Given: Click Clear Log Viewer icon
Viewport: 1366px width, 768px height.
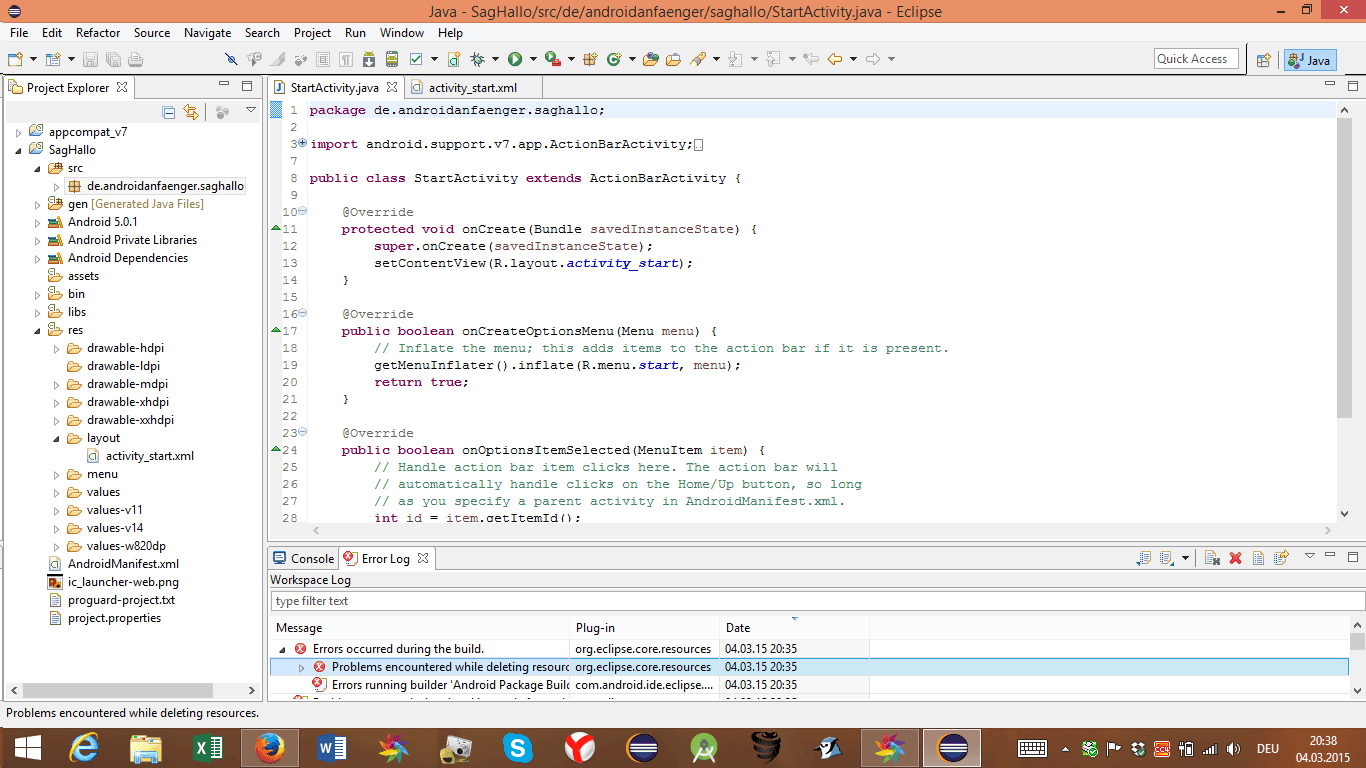Looking at the screenshot, I should tap(1212, 558).
